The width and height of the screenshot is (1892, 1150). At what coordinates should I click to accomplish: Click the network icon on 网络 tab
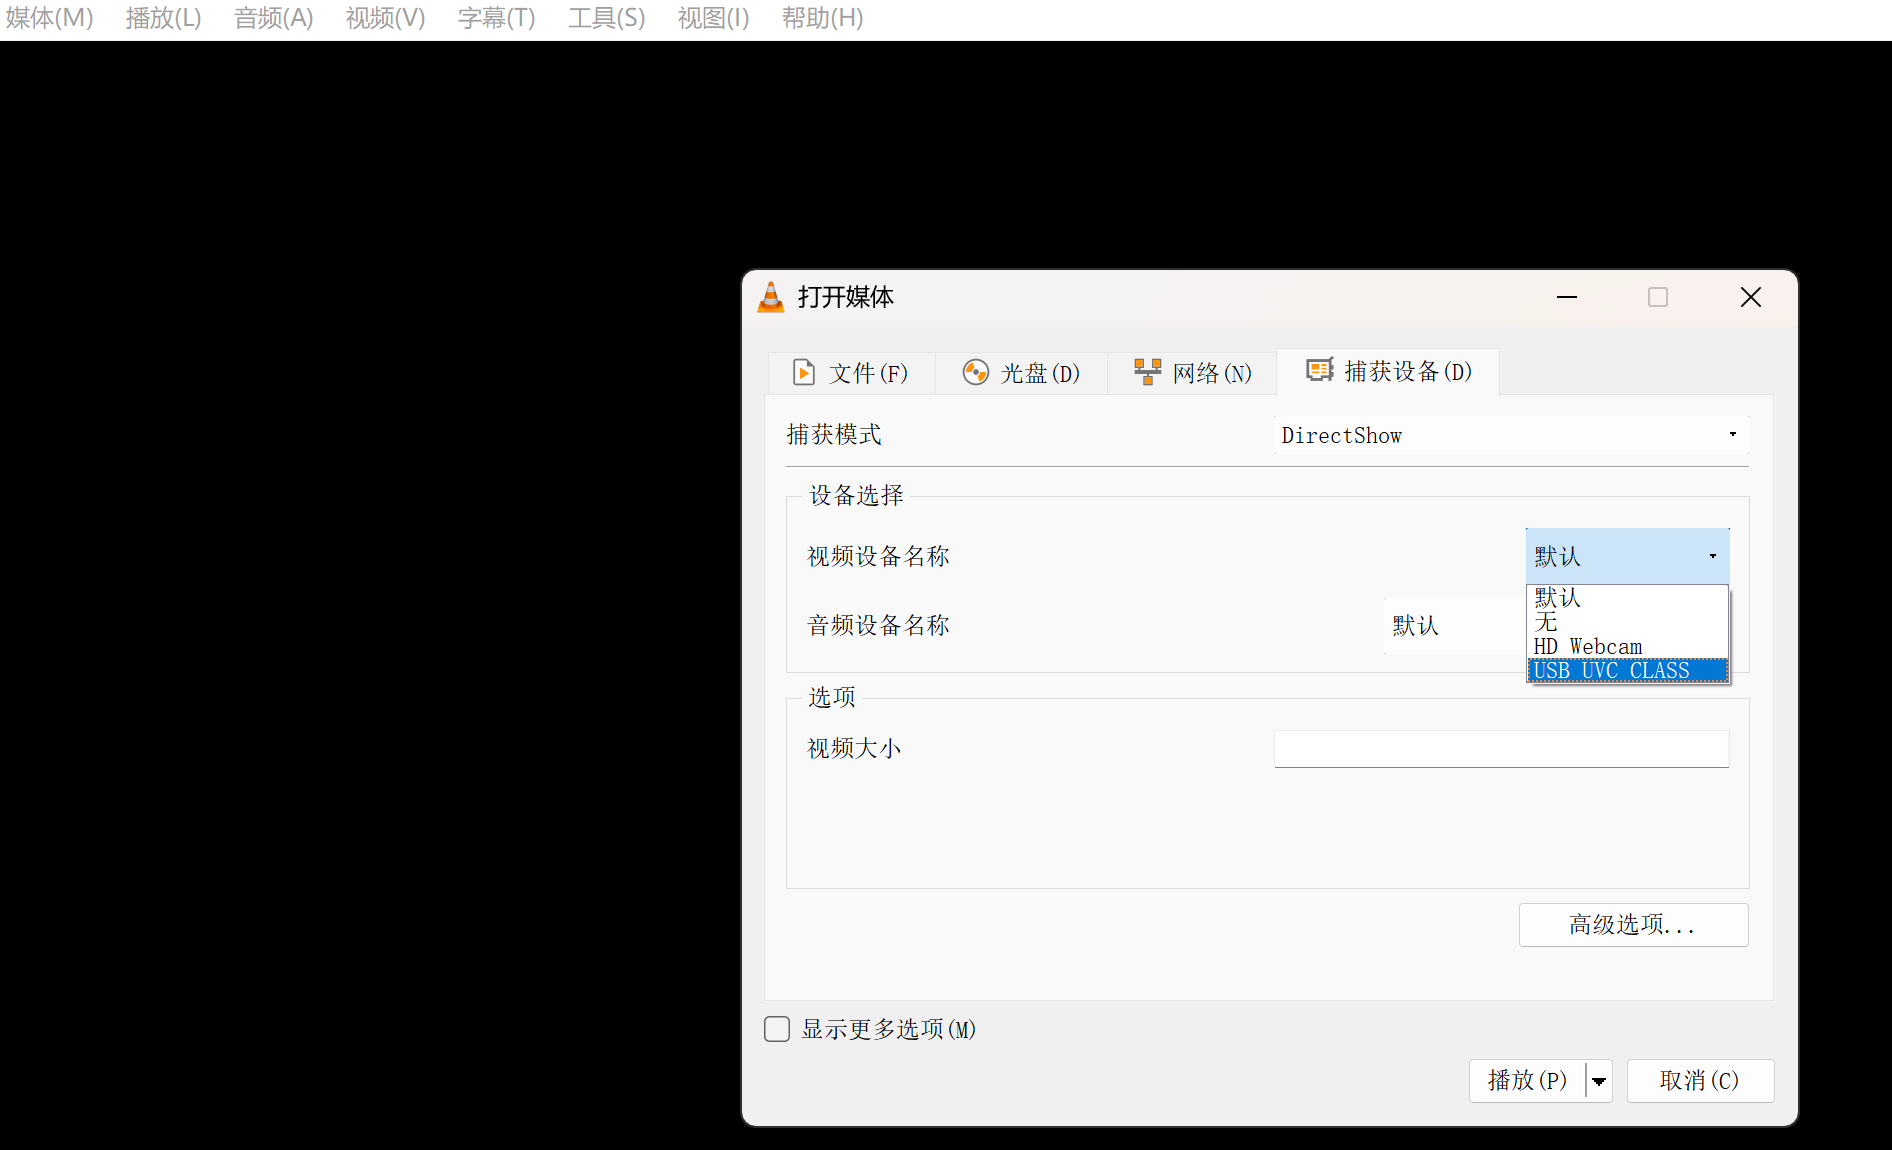click(1147, 372)
